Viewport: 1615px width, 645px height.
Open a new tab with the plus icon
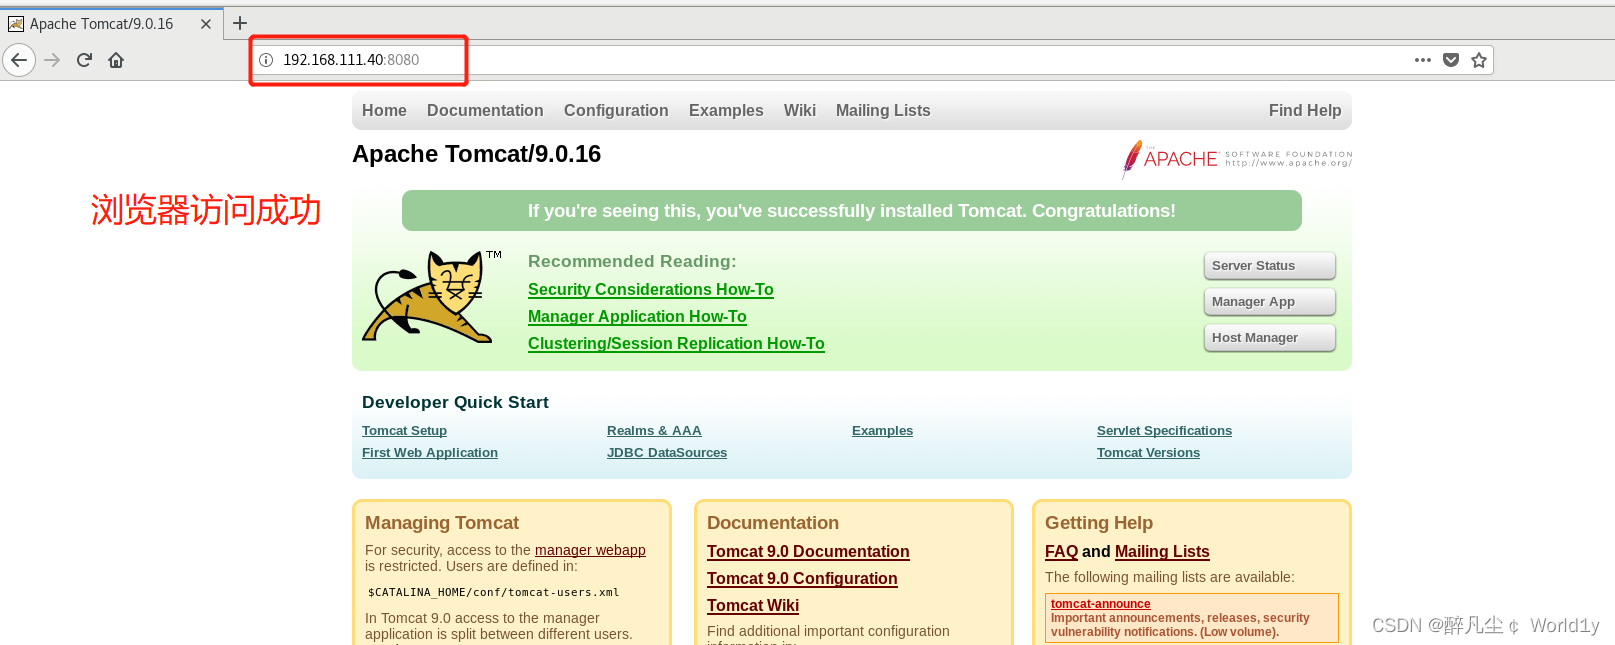tap(240, 23)
